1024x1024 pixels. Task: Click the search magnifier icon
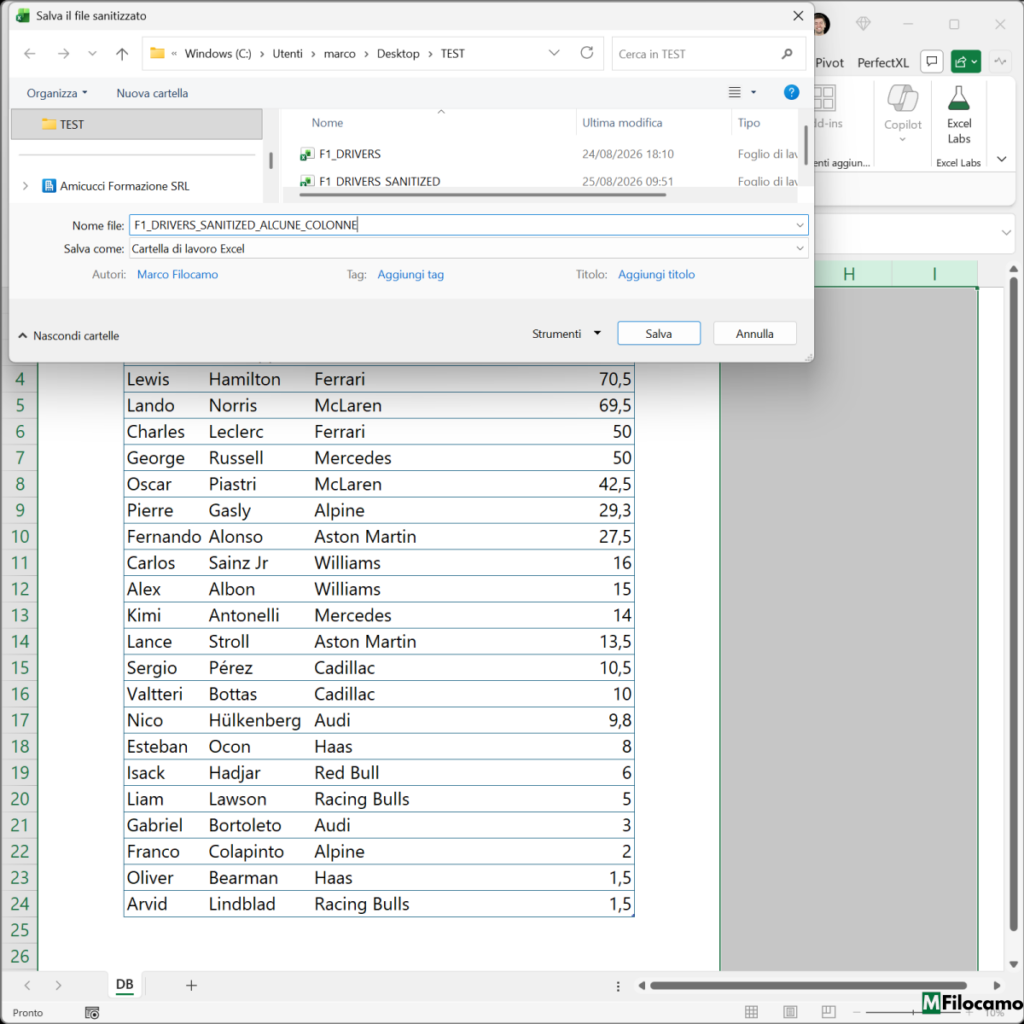click(x=787, y=54)
